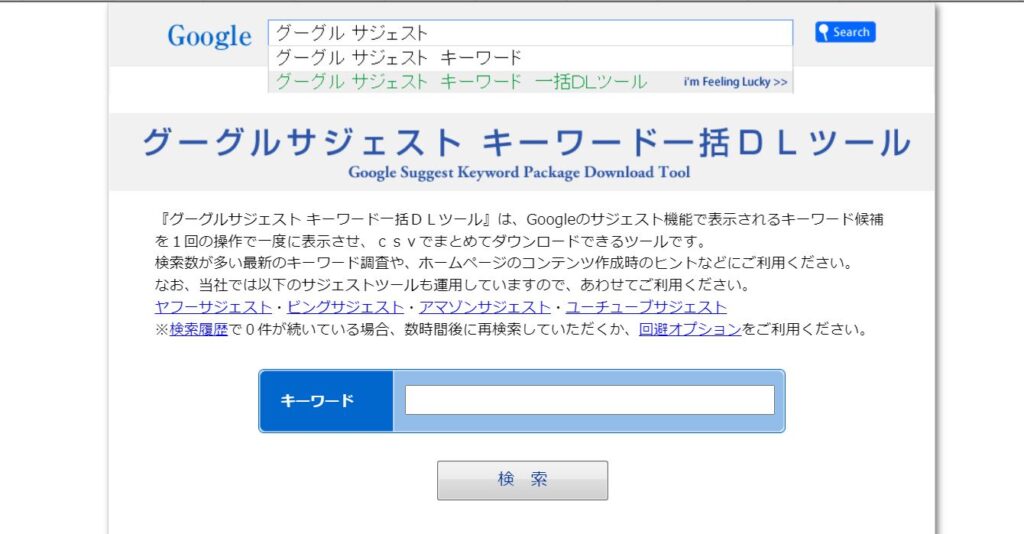Select the suggestion グーグル サジェスト キーワード
This screenshot has width=1024, height=534.
[530, 58]
